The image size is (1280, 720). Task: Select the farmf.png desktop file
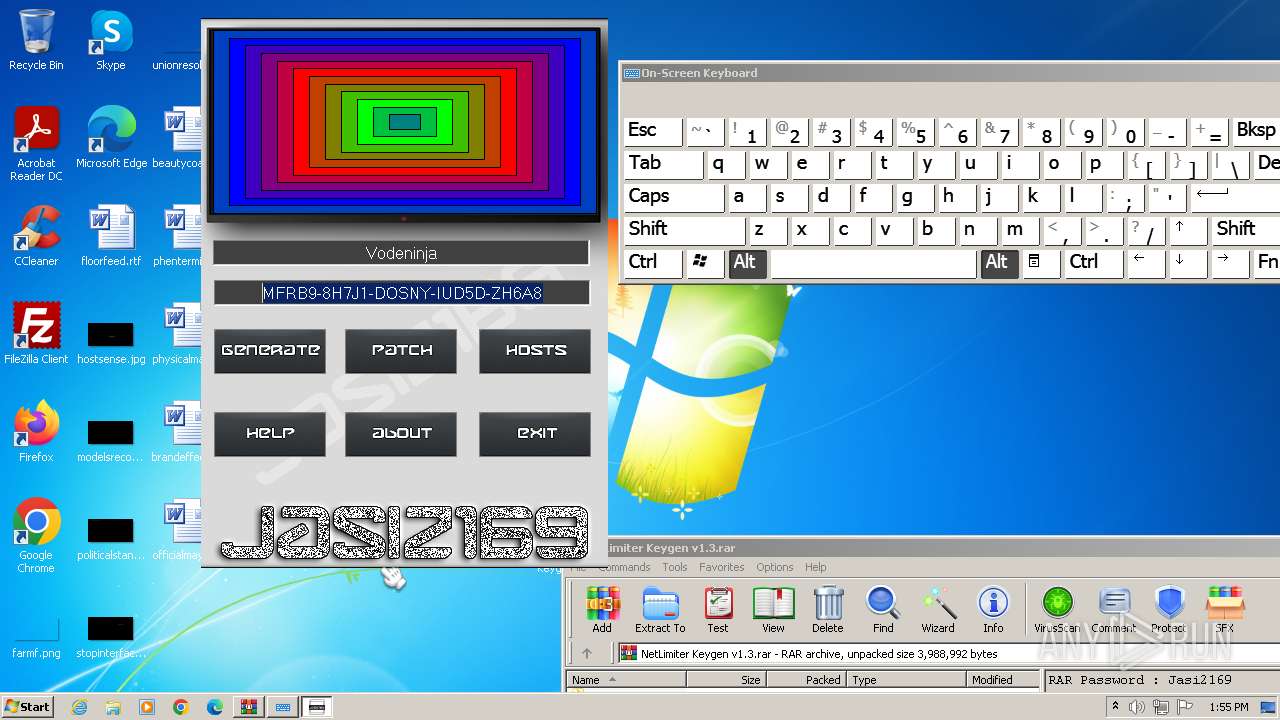(36, 638)
